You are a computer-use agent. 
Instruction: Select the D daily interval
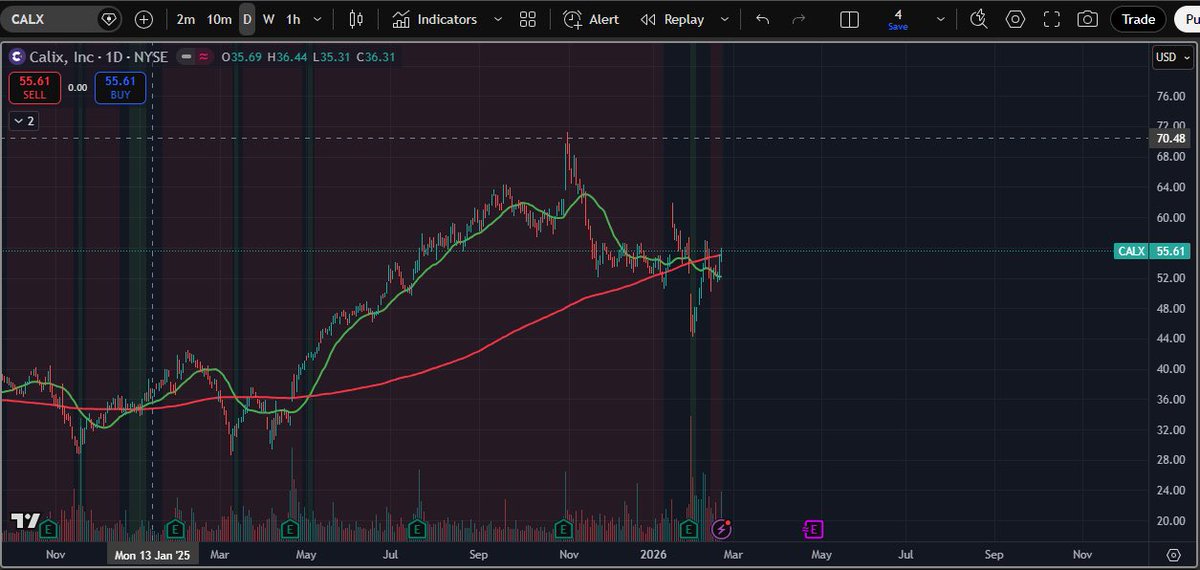247,19
